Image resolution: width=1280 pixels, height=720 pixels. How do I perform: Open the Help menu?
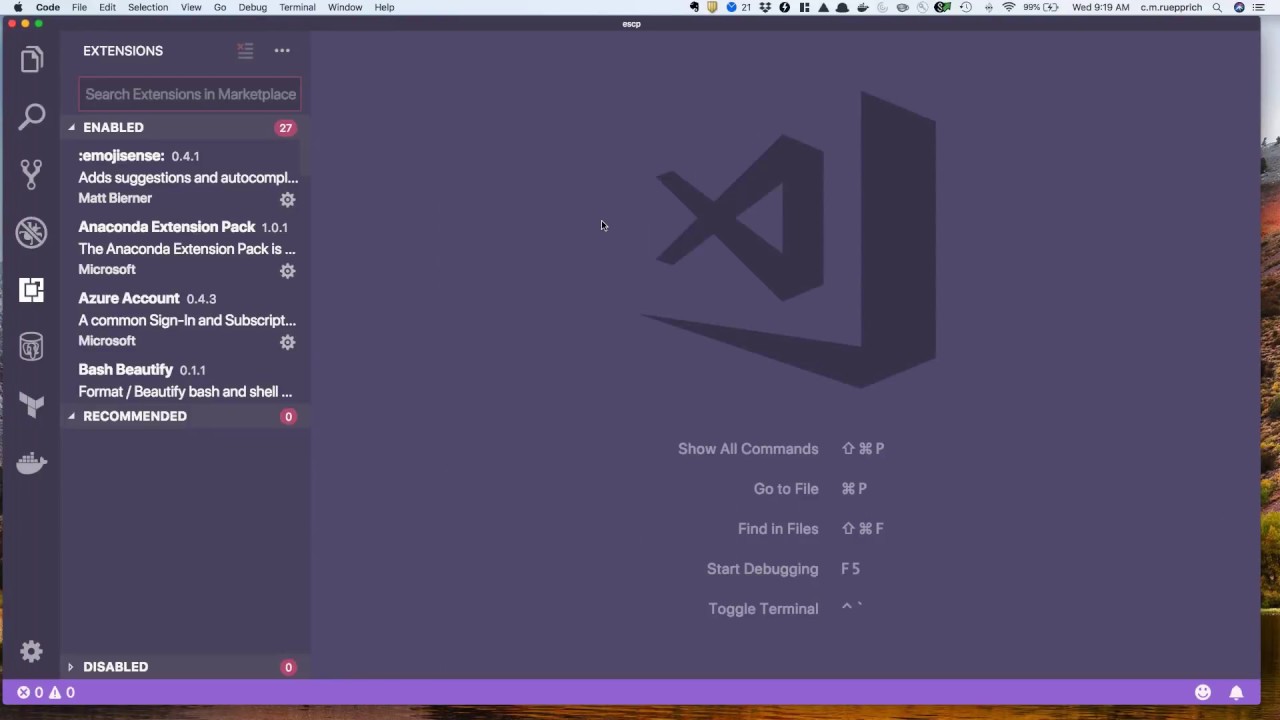click(384, 7)
